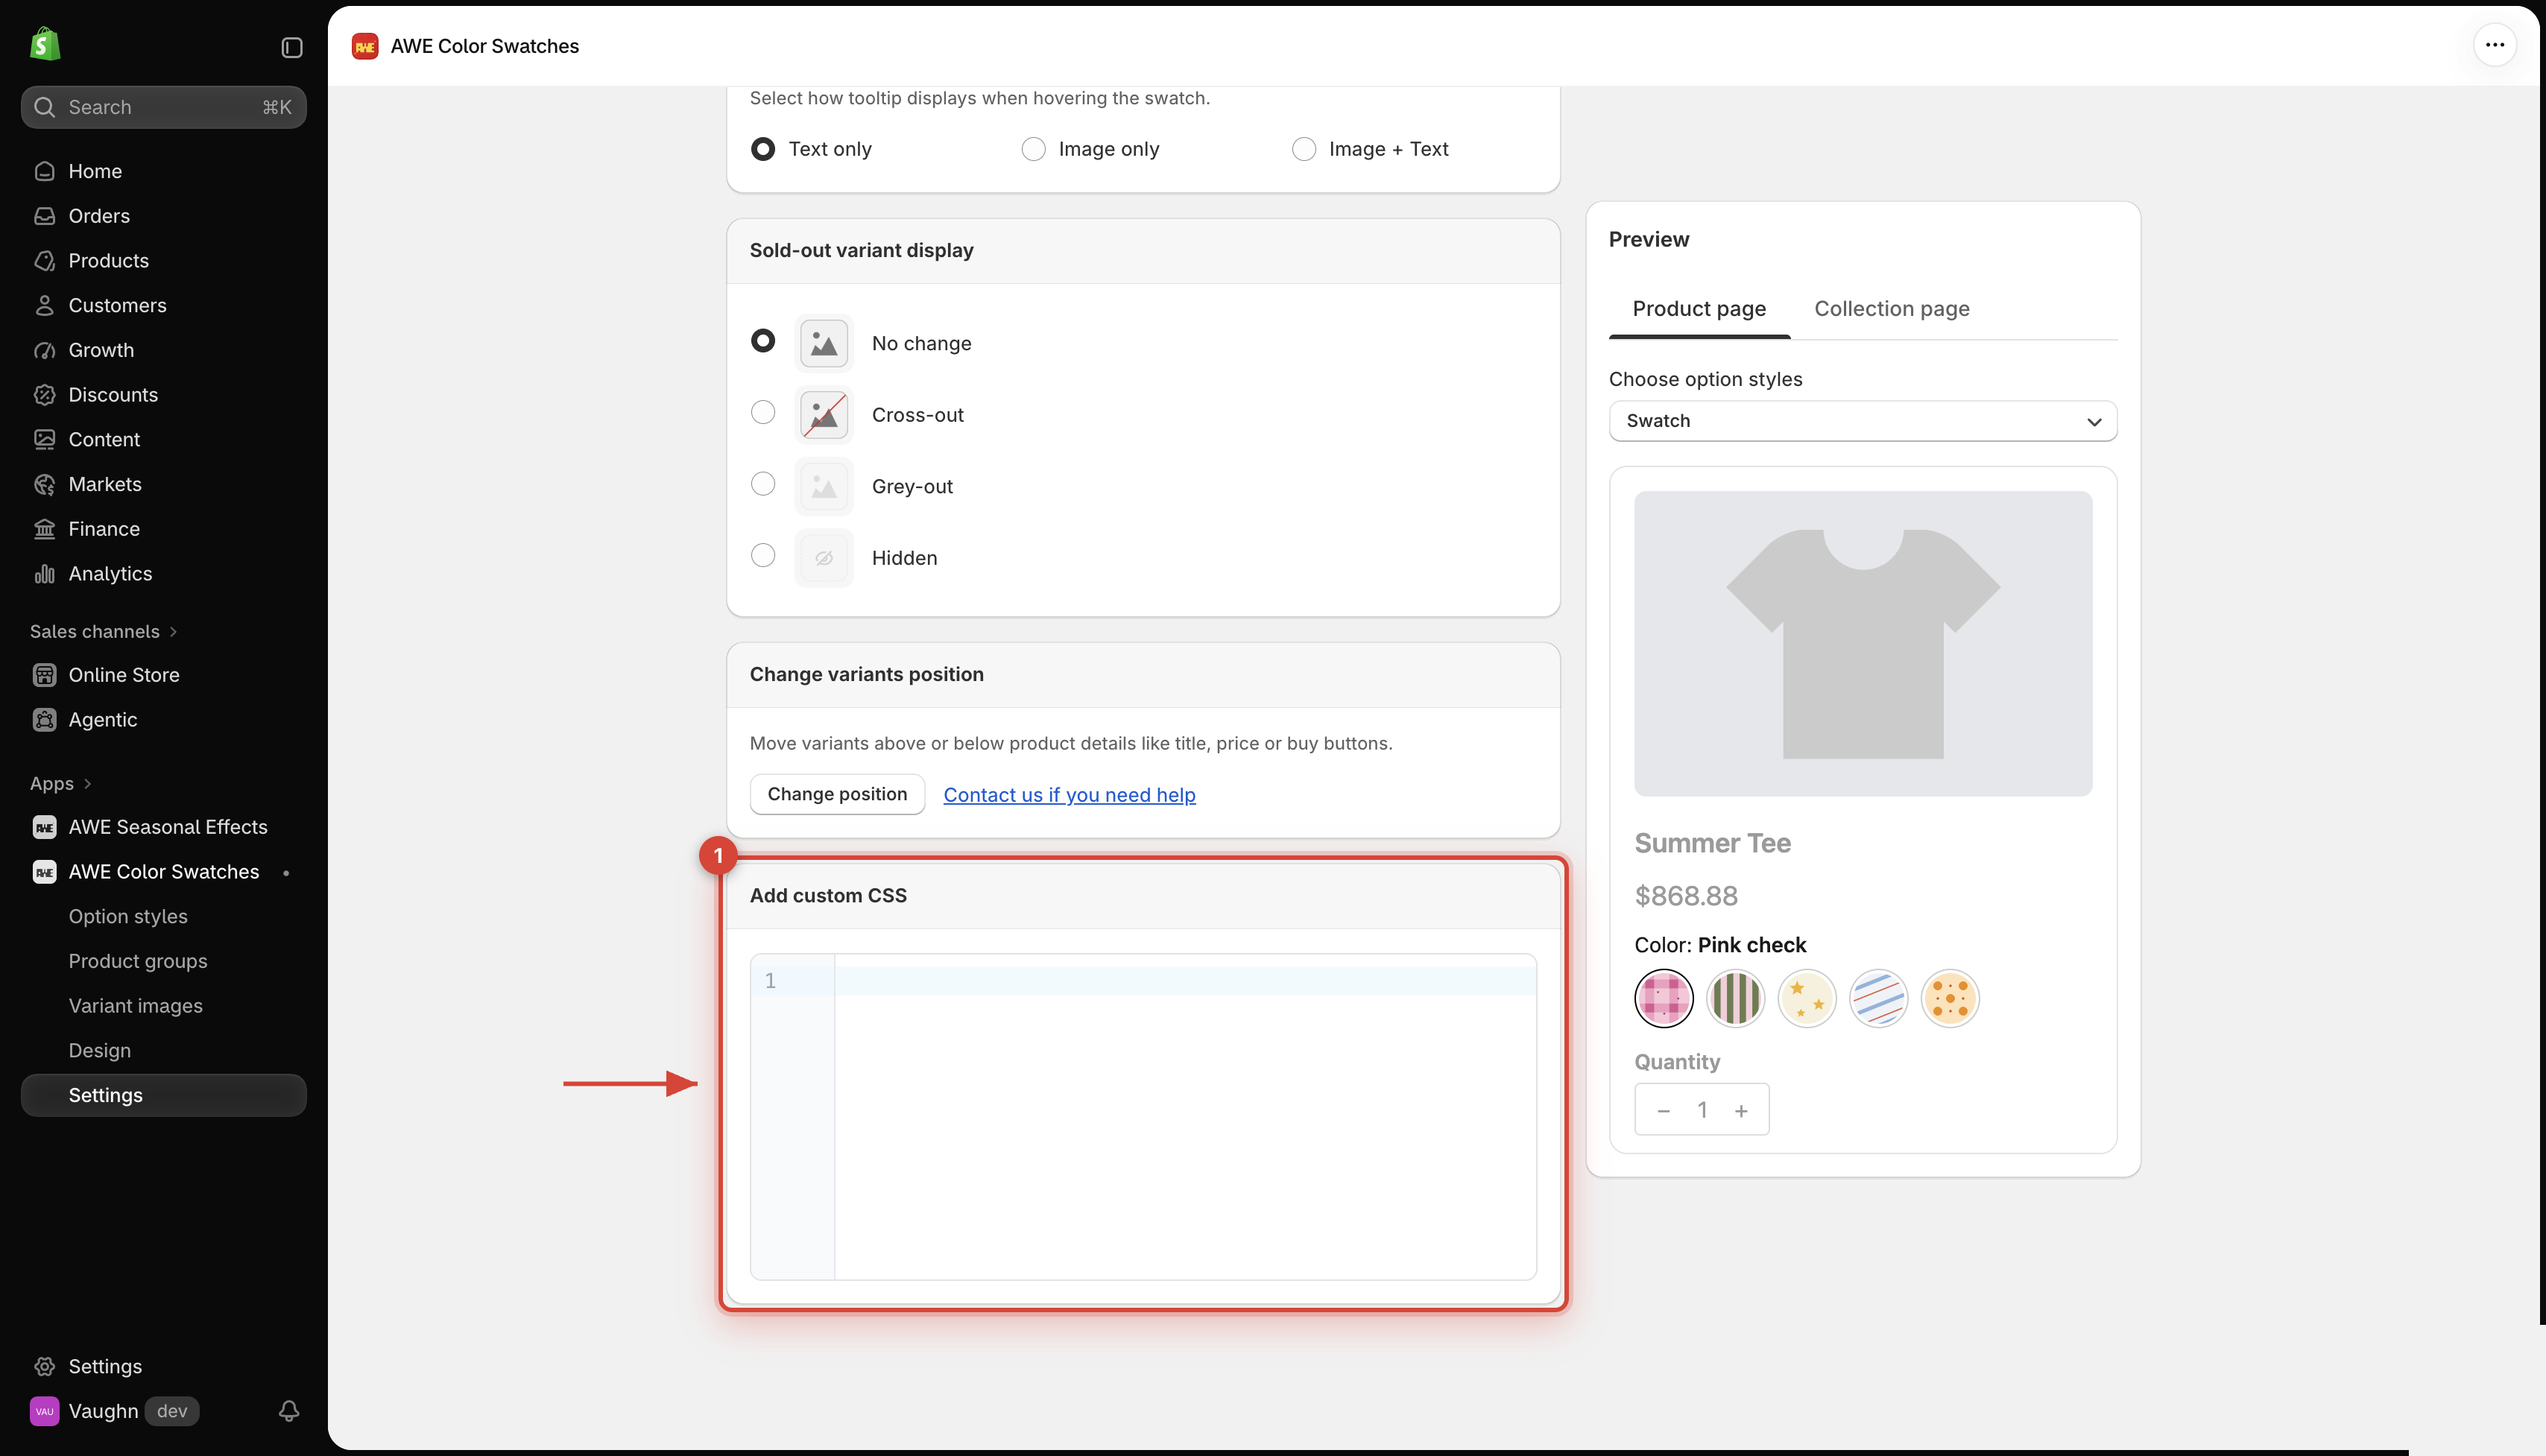Click the Change position button

[x=837, y=794]
